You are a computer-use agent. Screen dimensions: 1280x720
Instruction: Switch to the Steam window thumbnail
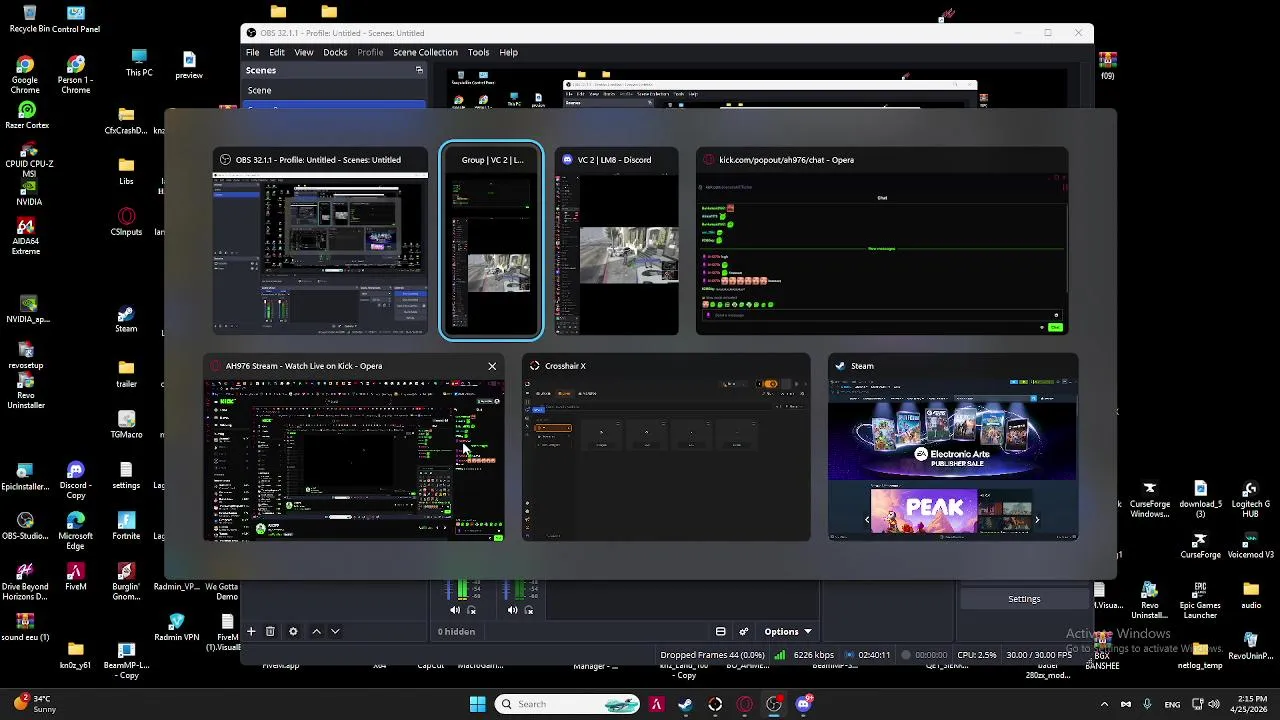(x=953, y=449)
